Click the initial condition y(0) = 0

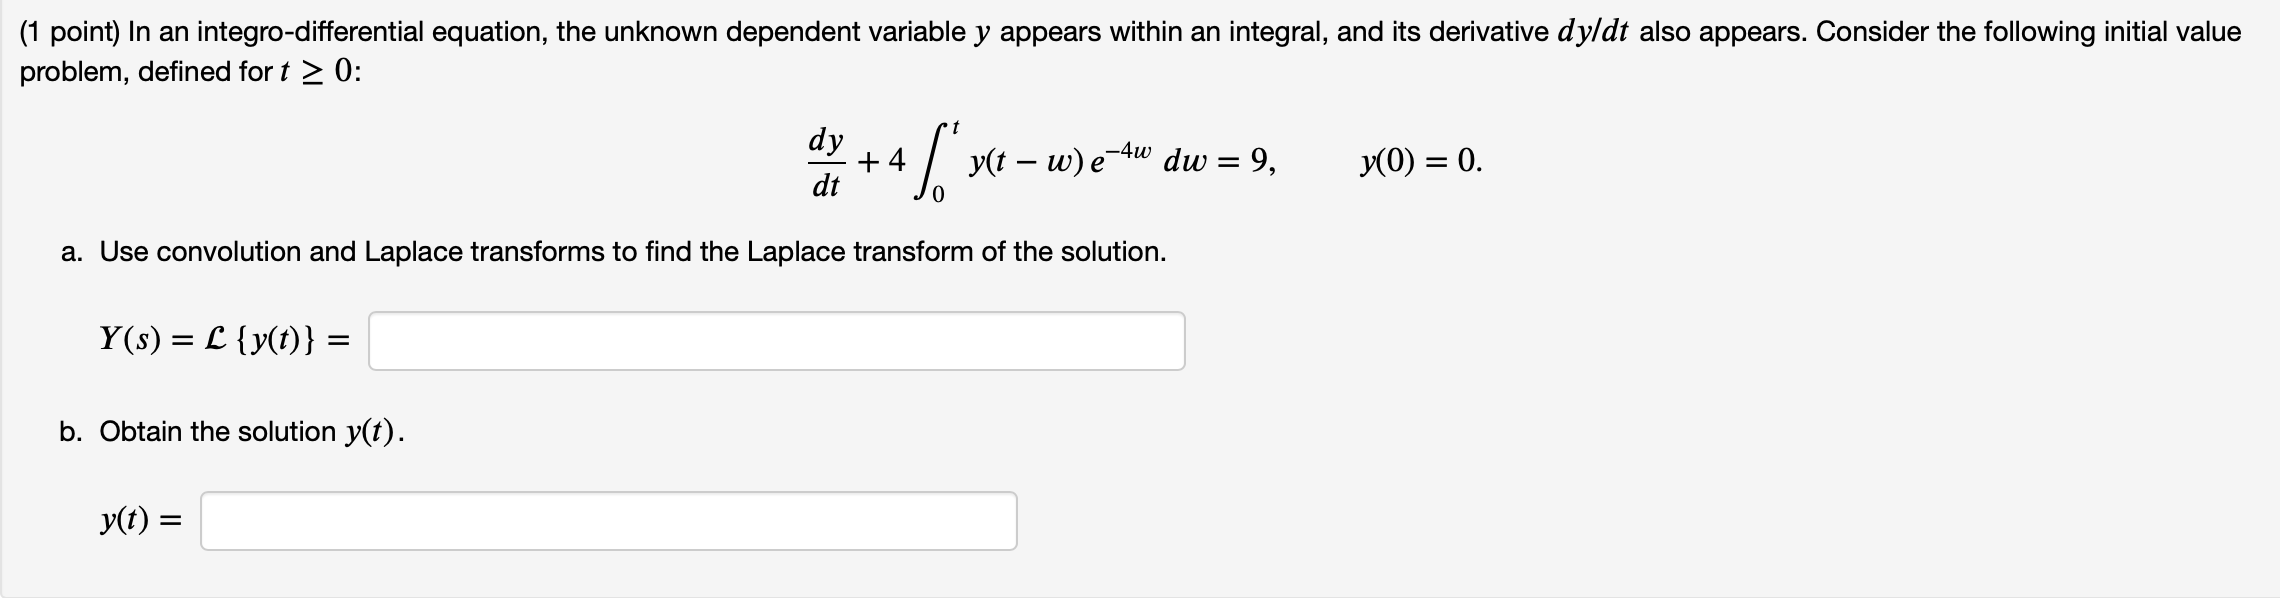tap(1420, 160)
